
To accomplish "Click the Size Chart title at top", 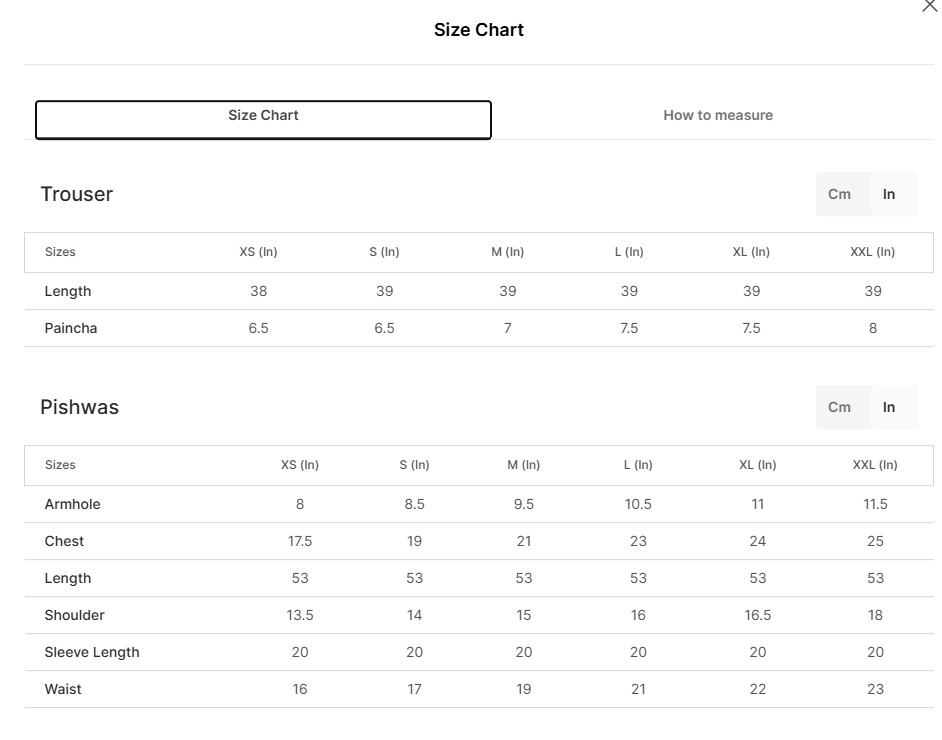I will (478, 30).
